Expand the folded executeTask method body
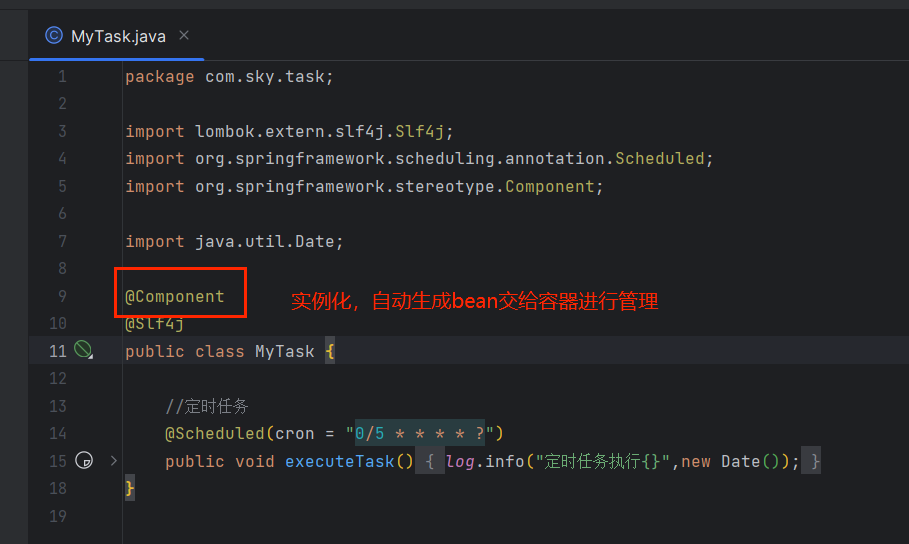This screenshot has height=544, width=909. click(x=114, y=461)
